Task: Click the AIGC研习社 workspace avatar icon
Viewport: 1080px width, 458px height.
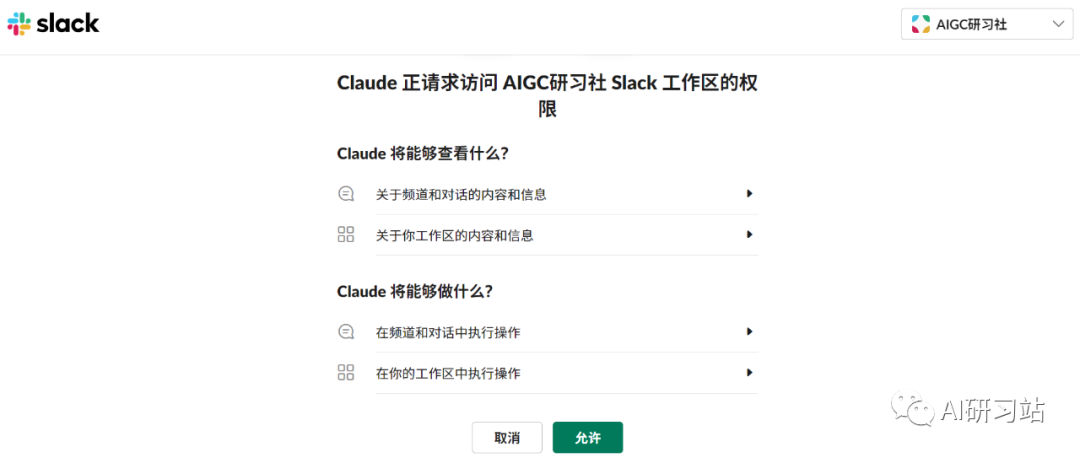Action: click(920, 24)
